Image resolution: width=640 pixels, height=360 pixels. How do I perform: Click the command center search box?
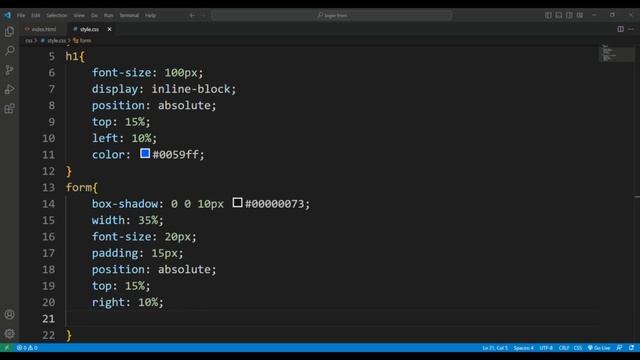tap(331, 15)
